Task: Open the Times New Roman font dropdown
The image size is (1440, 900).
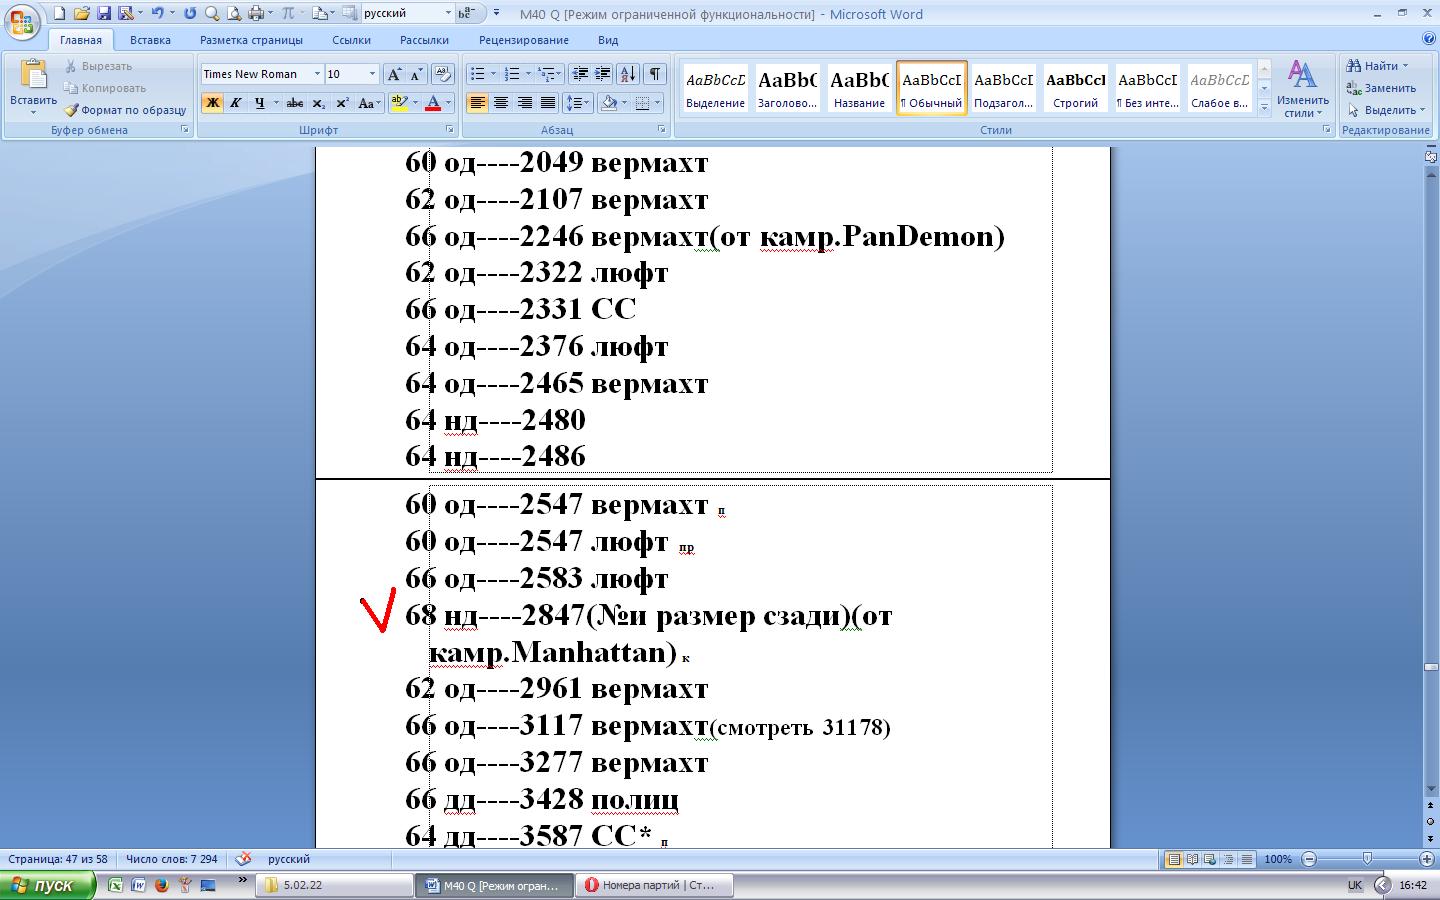Action: (317, 74)
